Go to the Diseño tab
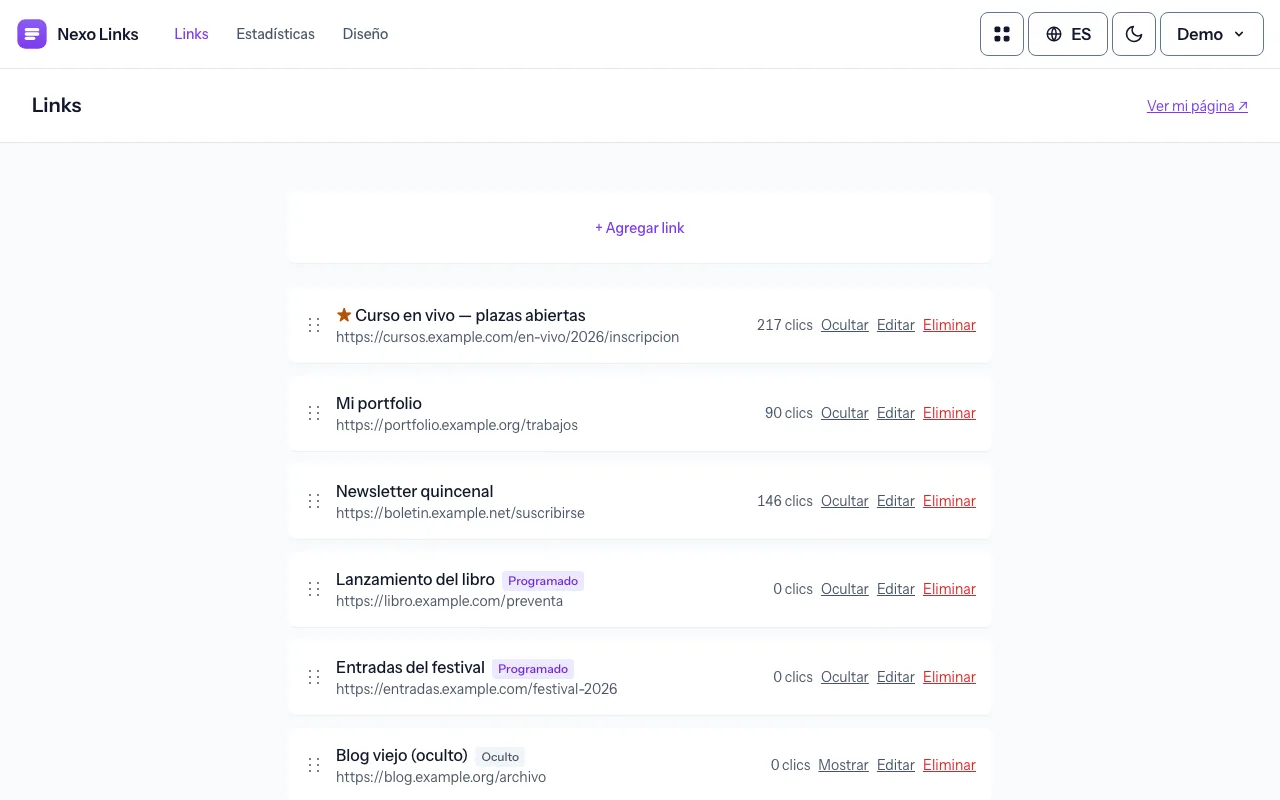This screenshot has width=1280, height=800. (365, 34)
